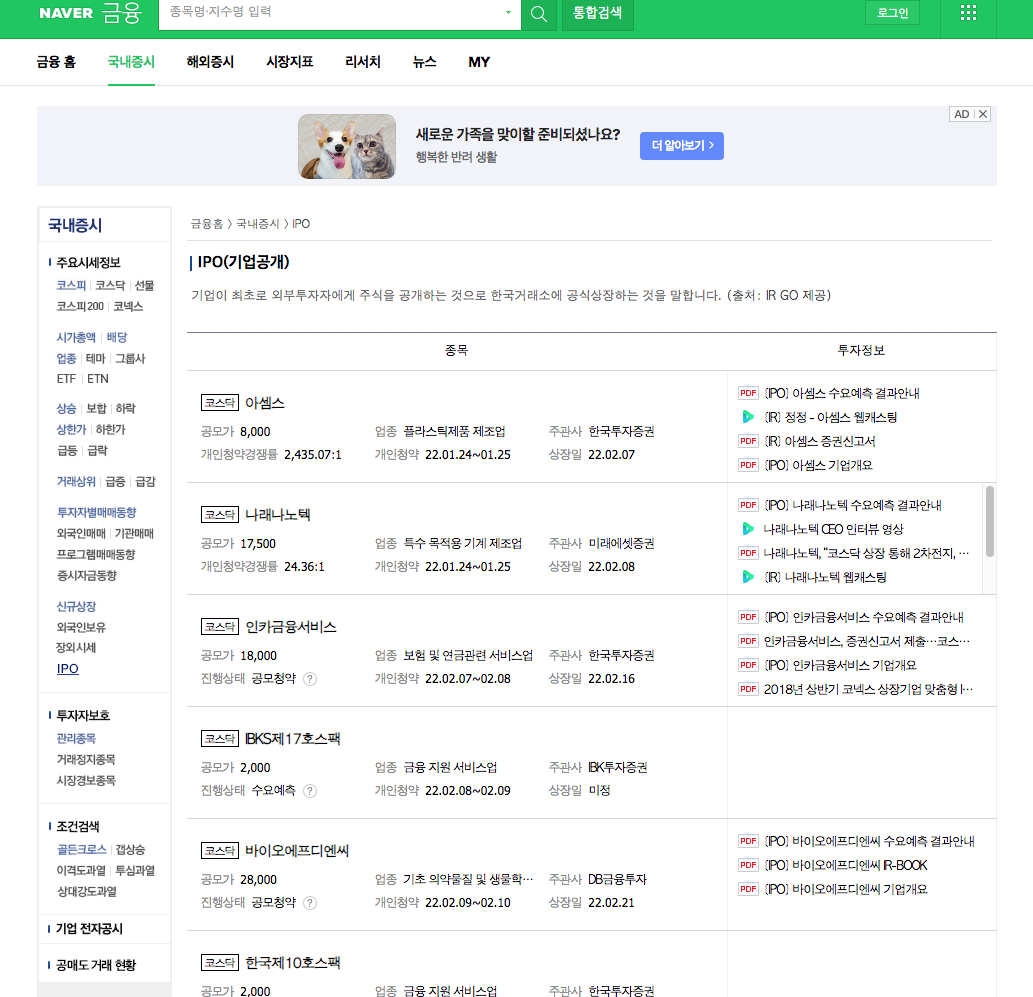Play 정정 - 아셈스 웹캐스팅 video icon

pyautogui.click(x=748, y=417)
